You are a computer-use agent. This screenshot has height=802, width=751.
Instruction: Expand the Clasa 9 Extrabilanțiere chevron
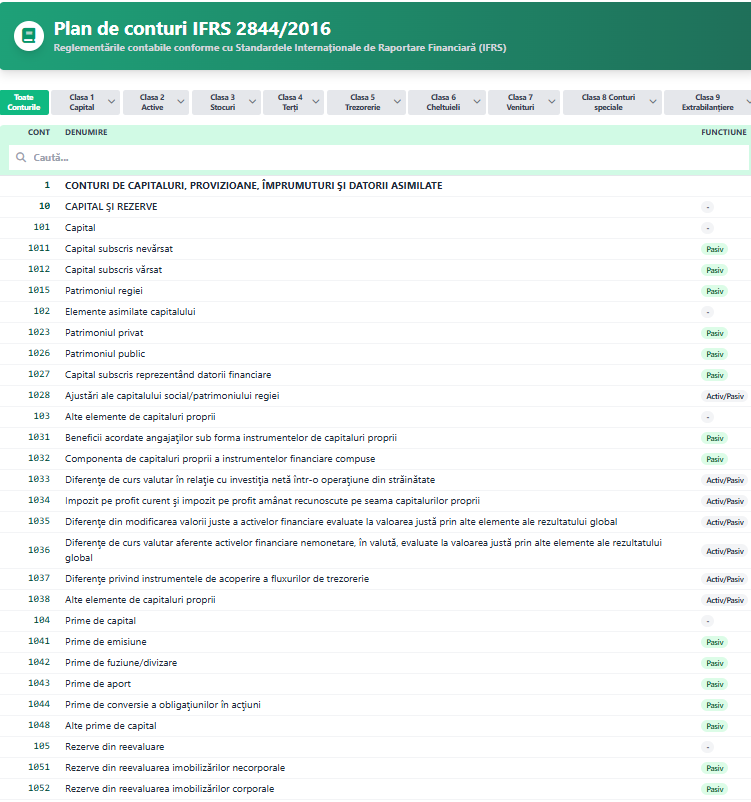click(x=743, y=102)
